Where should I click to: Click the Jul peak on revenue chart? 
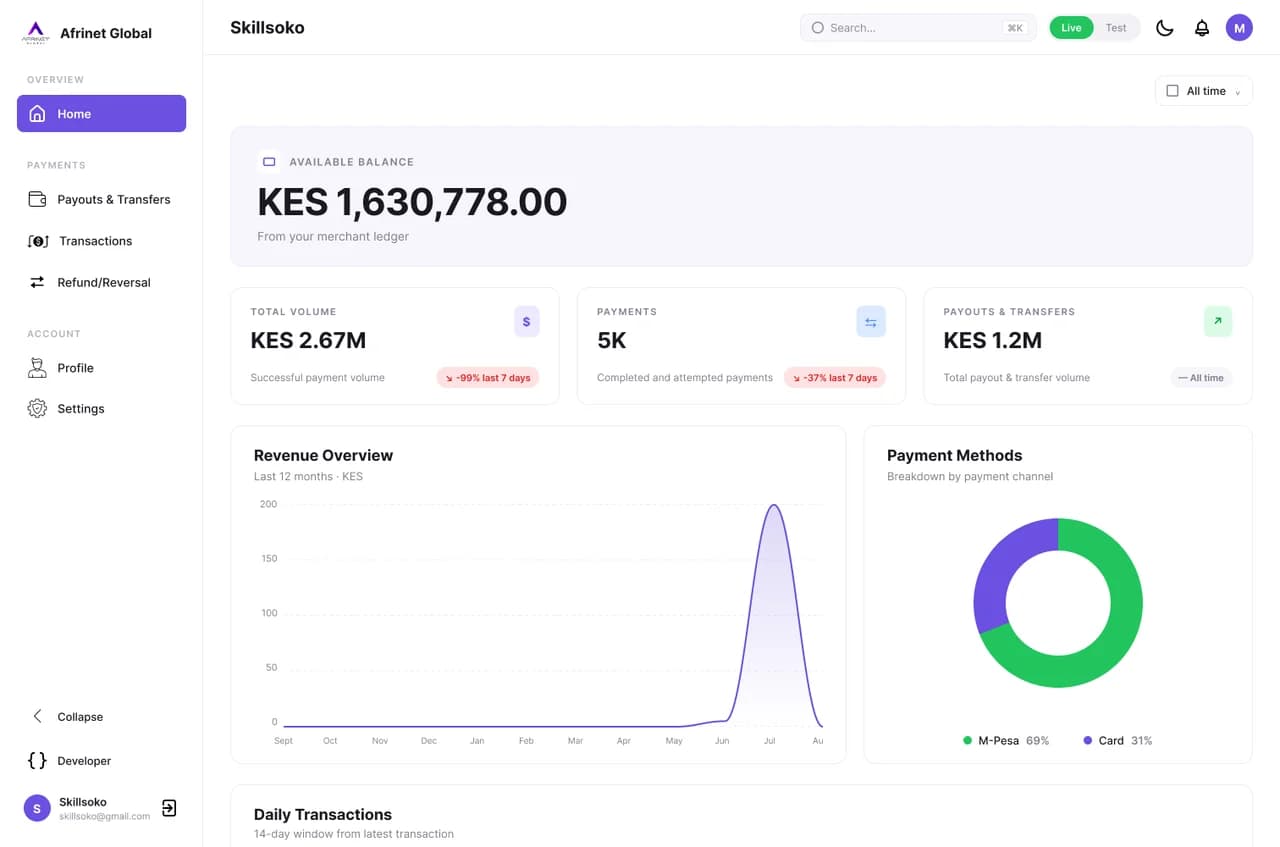(772, 506)
